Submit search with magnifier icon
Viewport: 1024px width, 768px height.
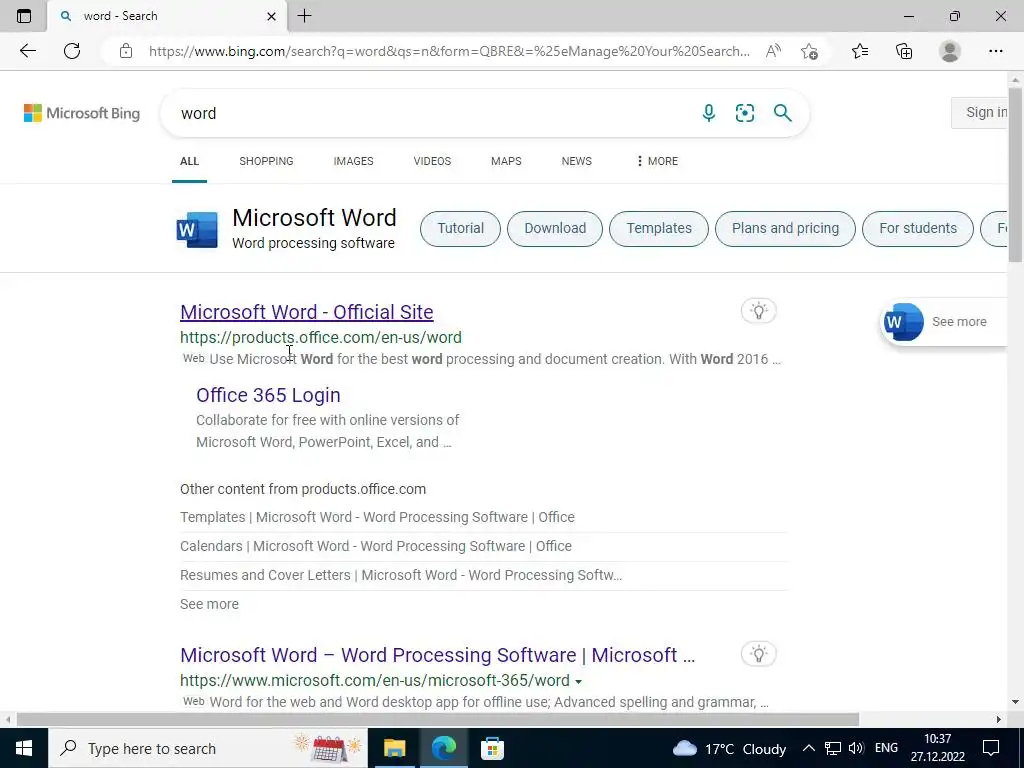pyautogui.click(x=782, y=113)
